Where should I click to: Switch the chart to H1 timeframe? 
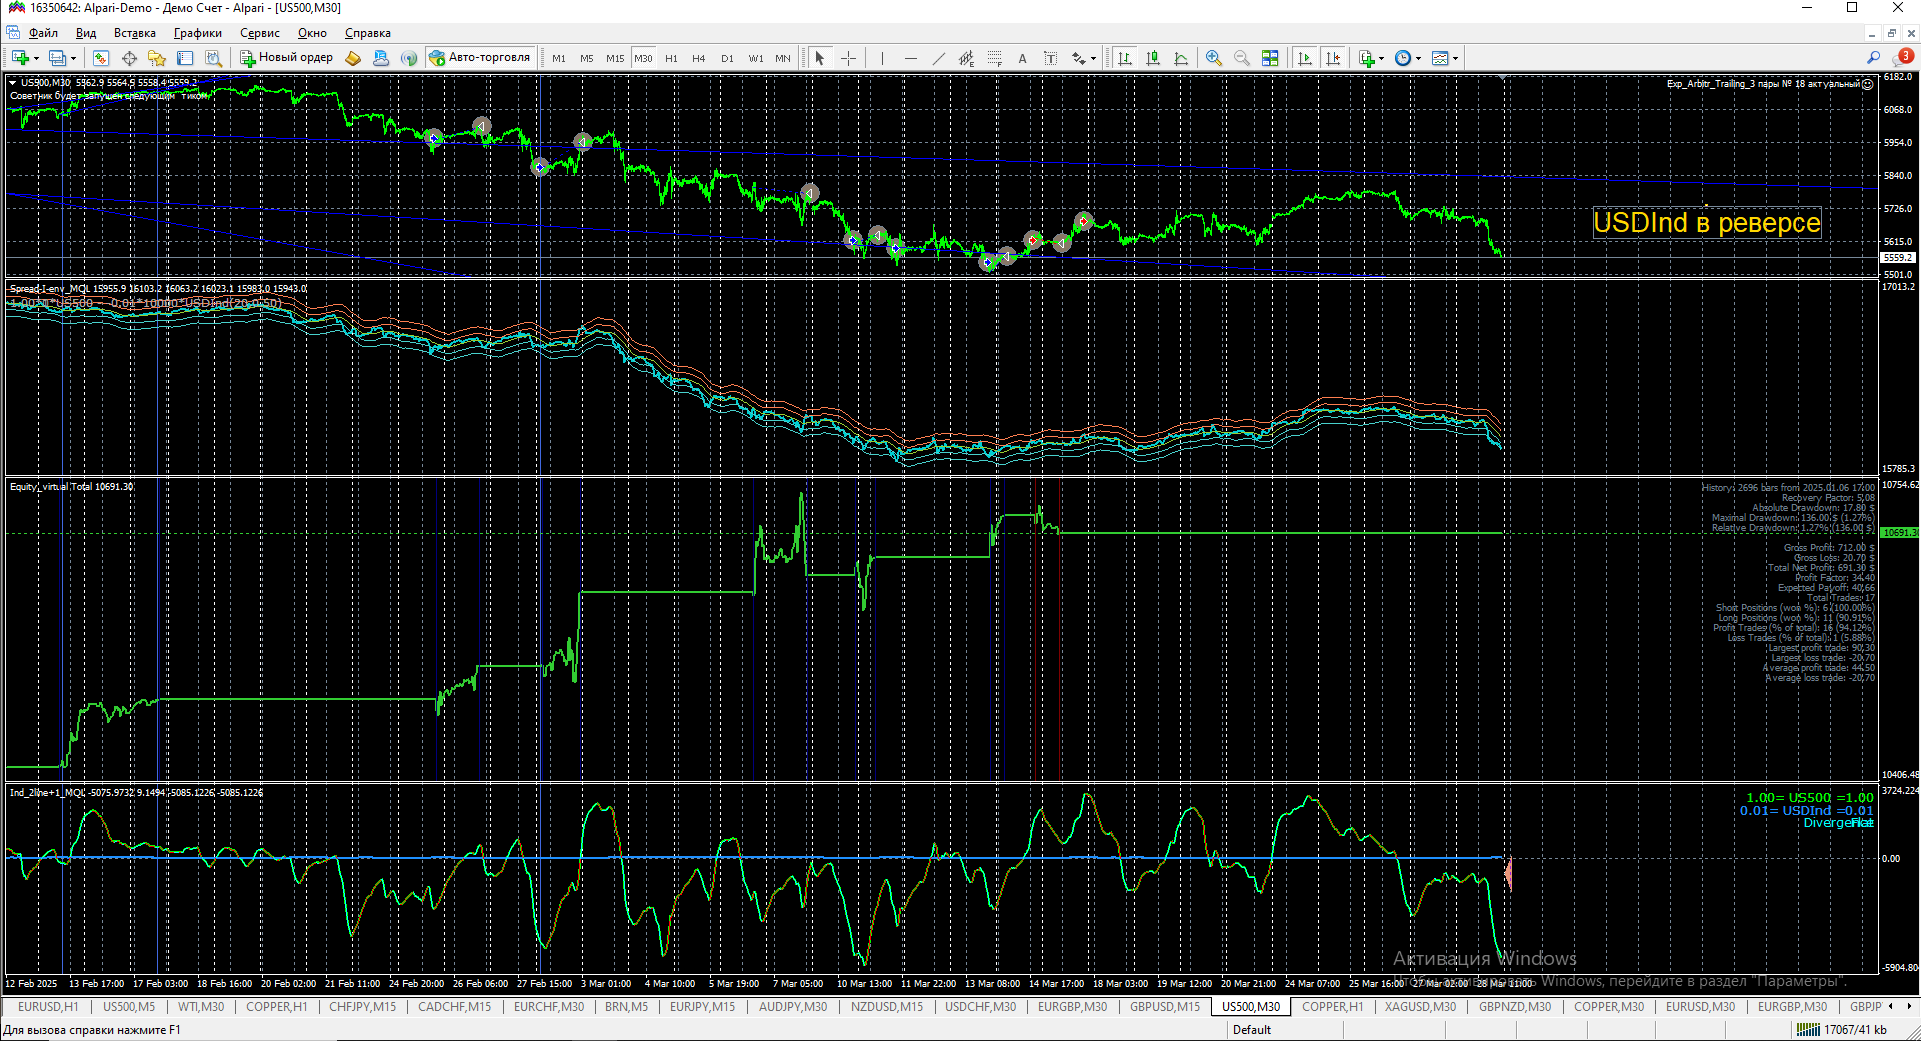671,58
